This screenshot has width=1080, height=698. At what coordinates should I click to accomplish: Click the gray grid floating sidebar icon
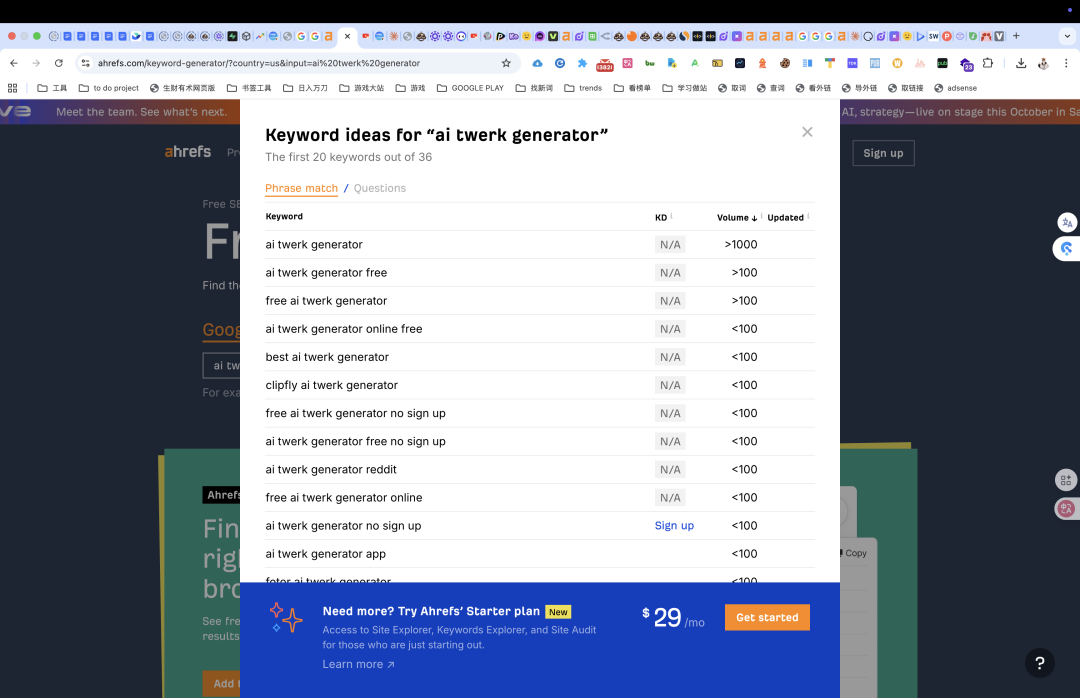pos(1066,480)
